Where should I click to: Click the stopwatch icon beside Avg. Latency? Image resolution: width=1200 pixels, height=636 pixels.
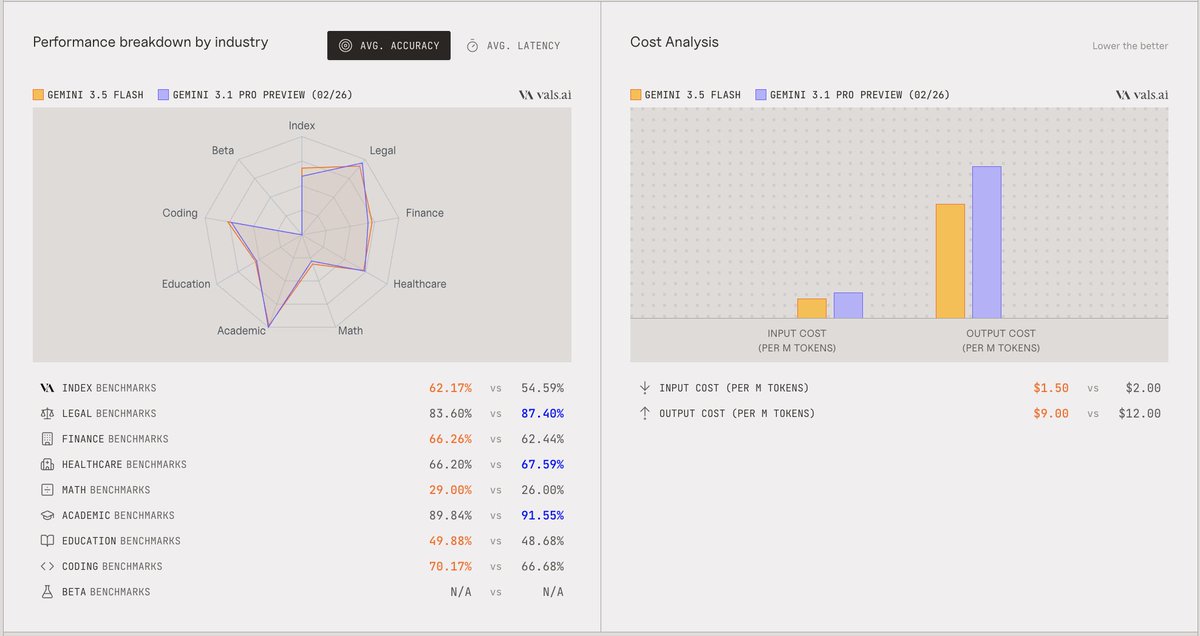[473, 46]
